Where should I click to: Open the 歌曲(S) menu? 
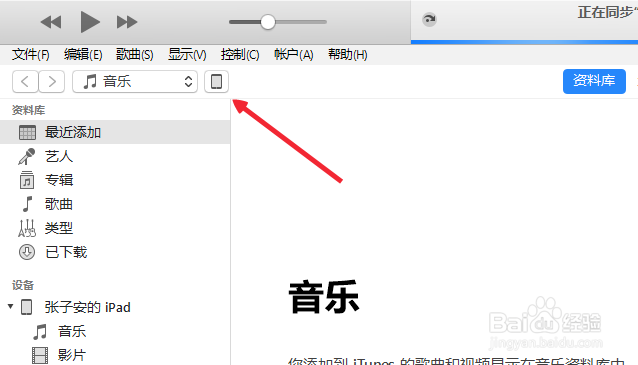135,55
